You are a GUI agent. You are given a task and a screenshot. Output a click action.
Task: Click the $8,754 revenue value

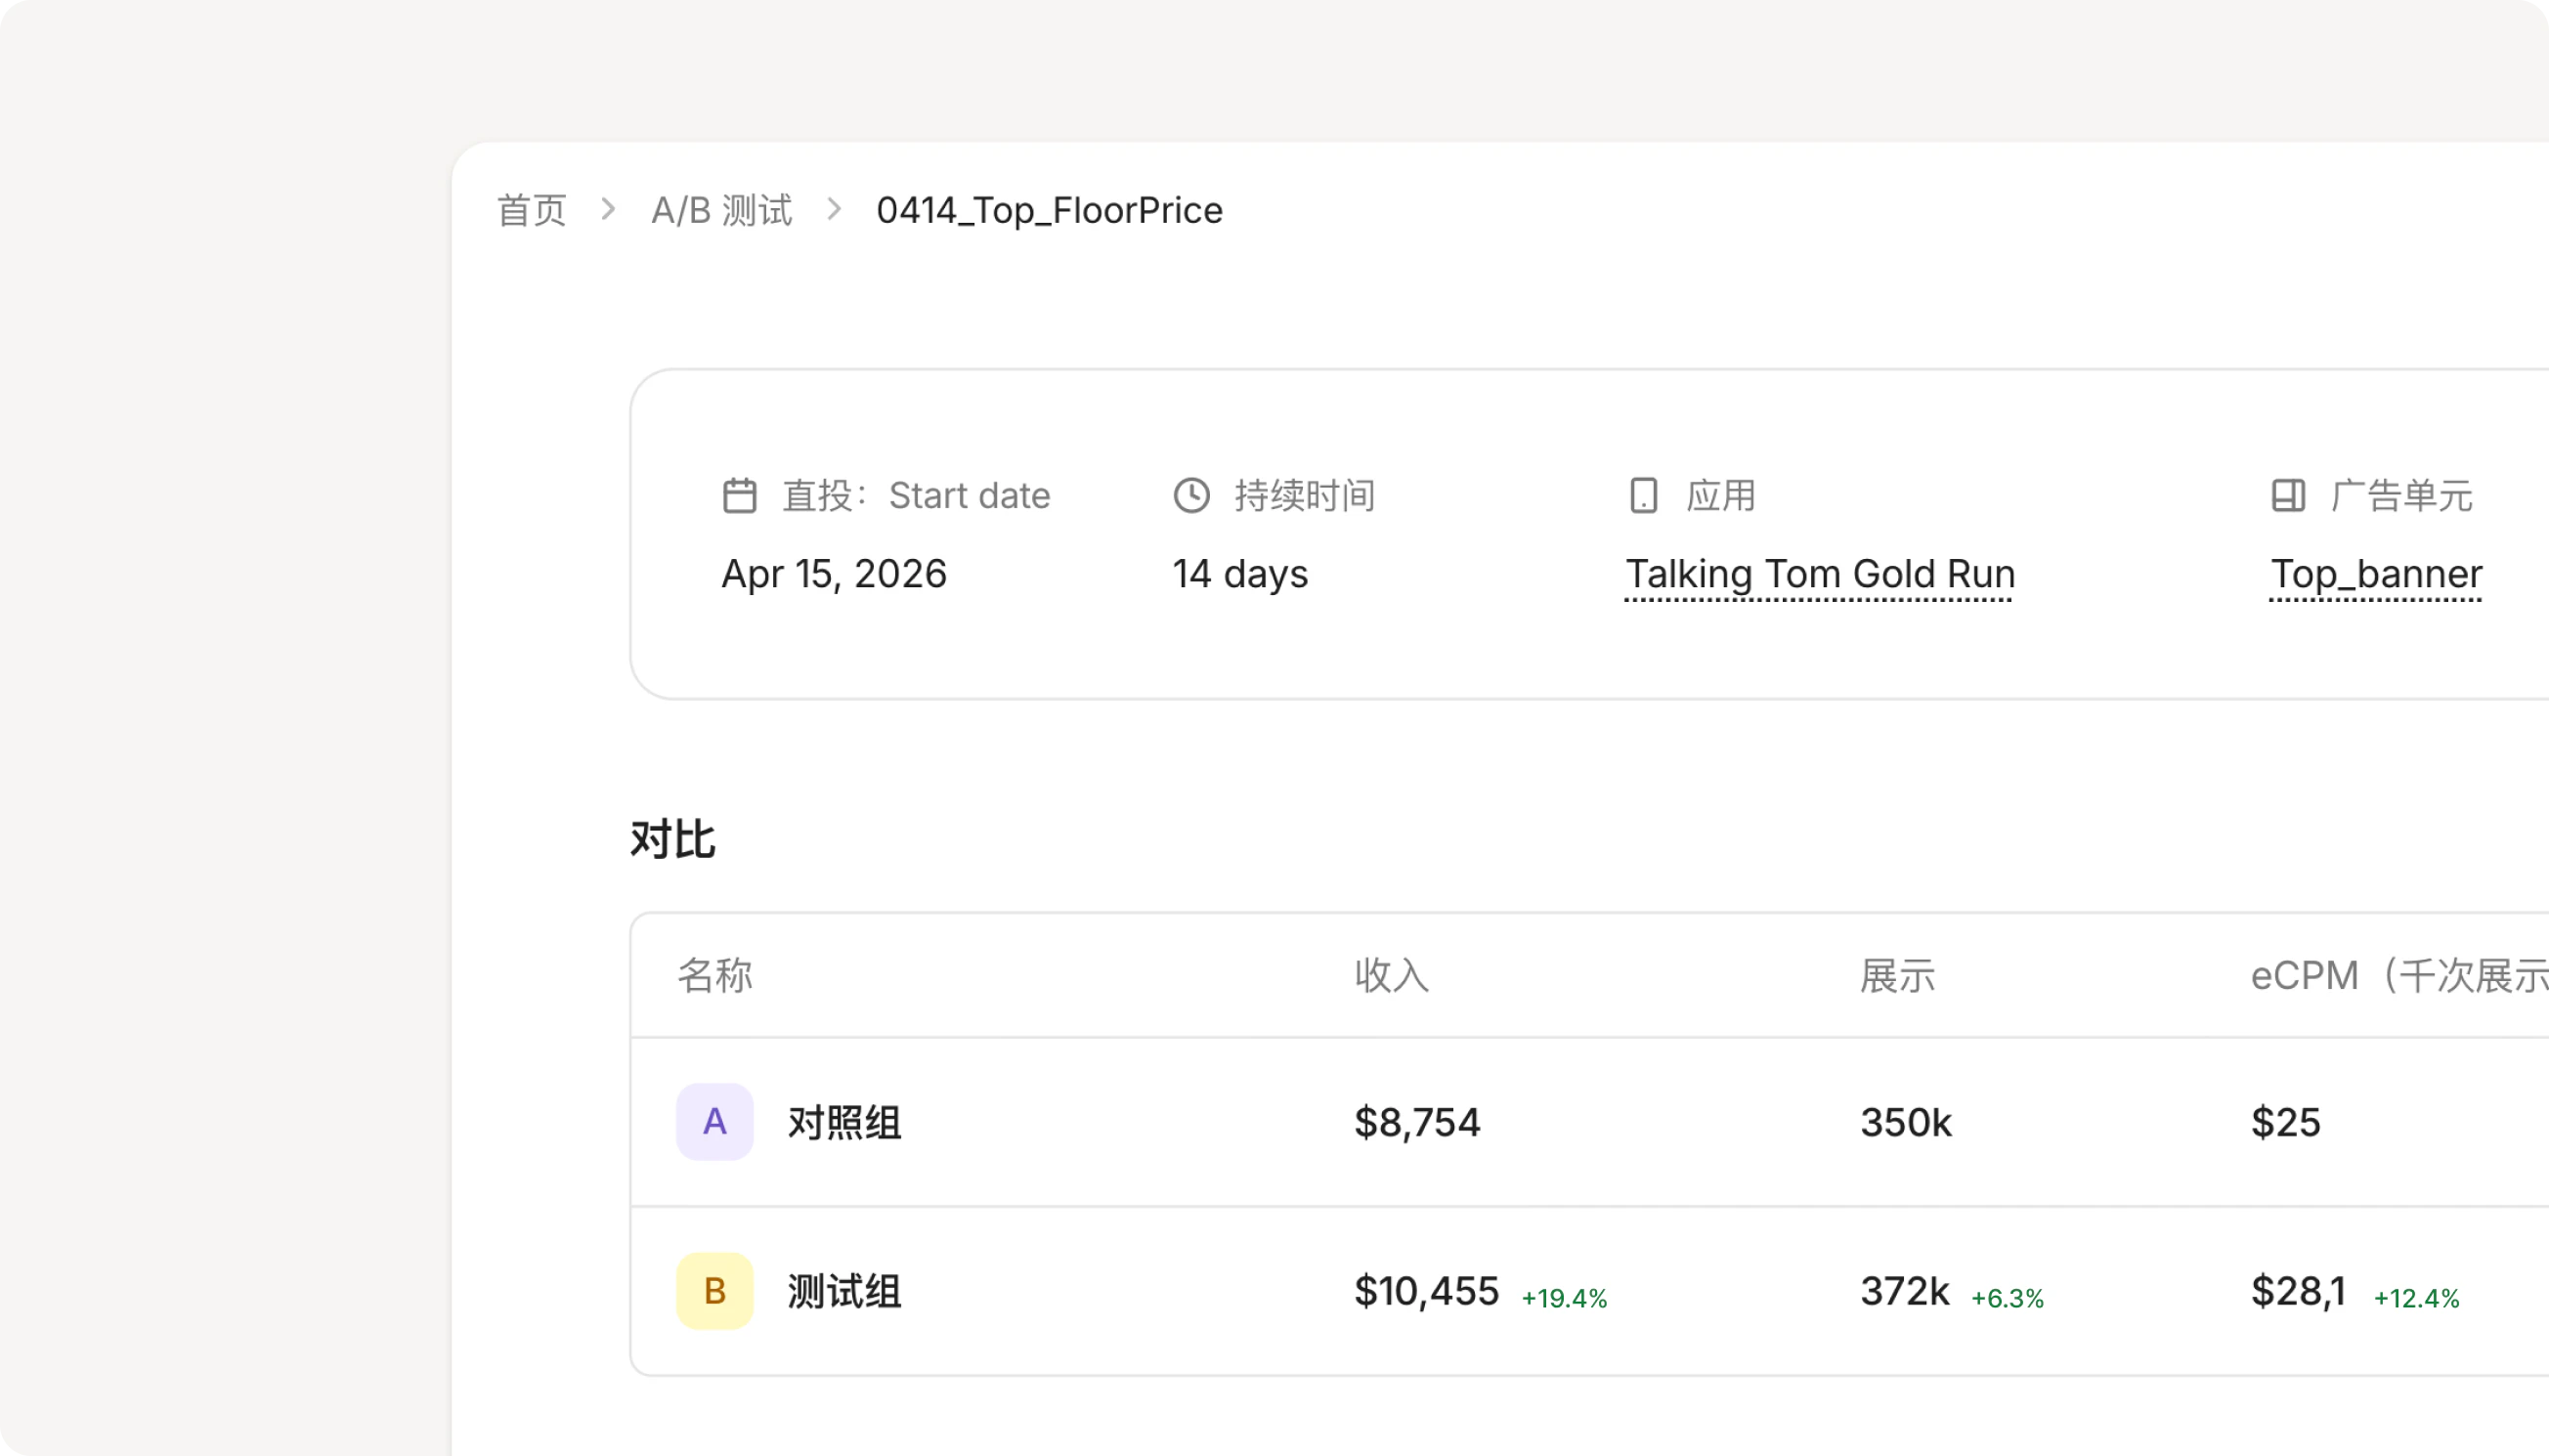pyautogui.click(x=1417, y=1122)
